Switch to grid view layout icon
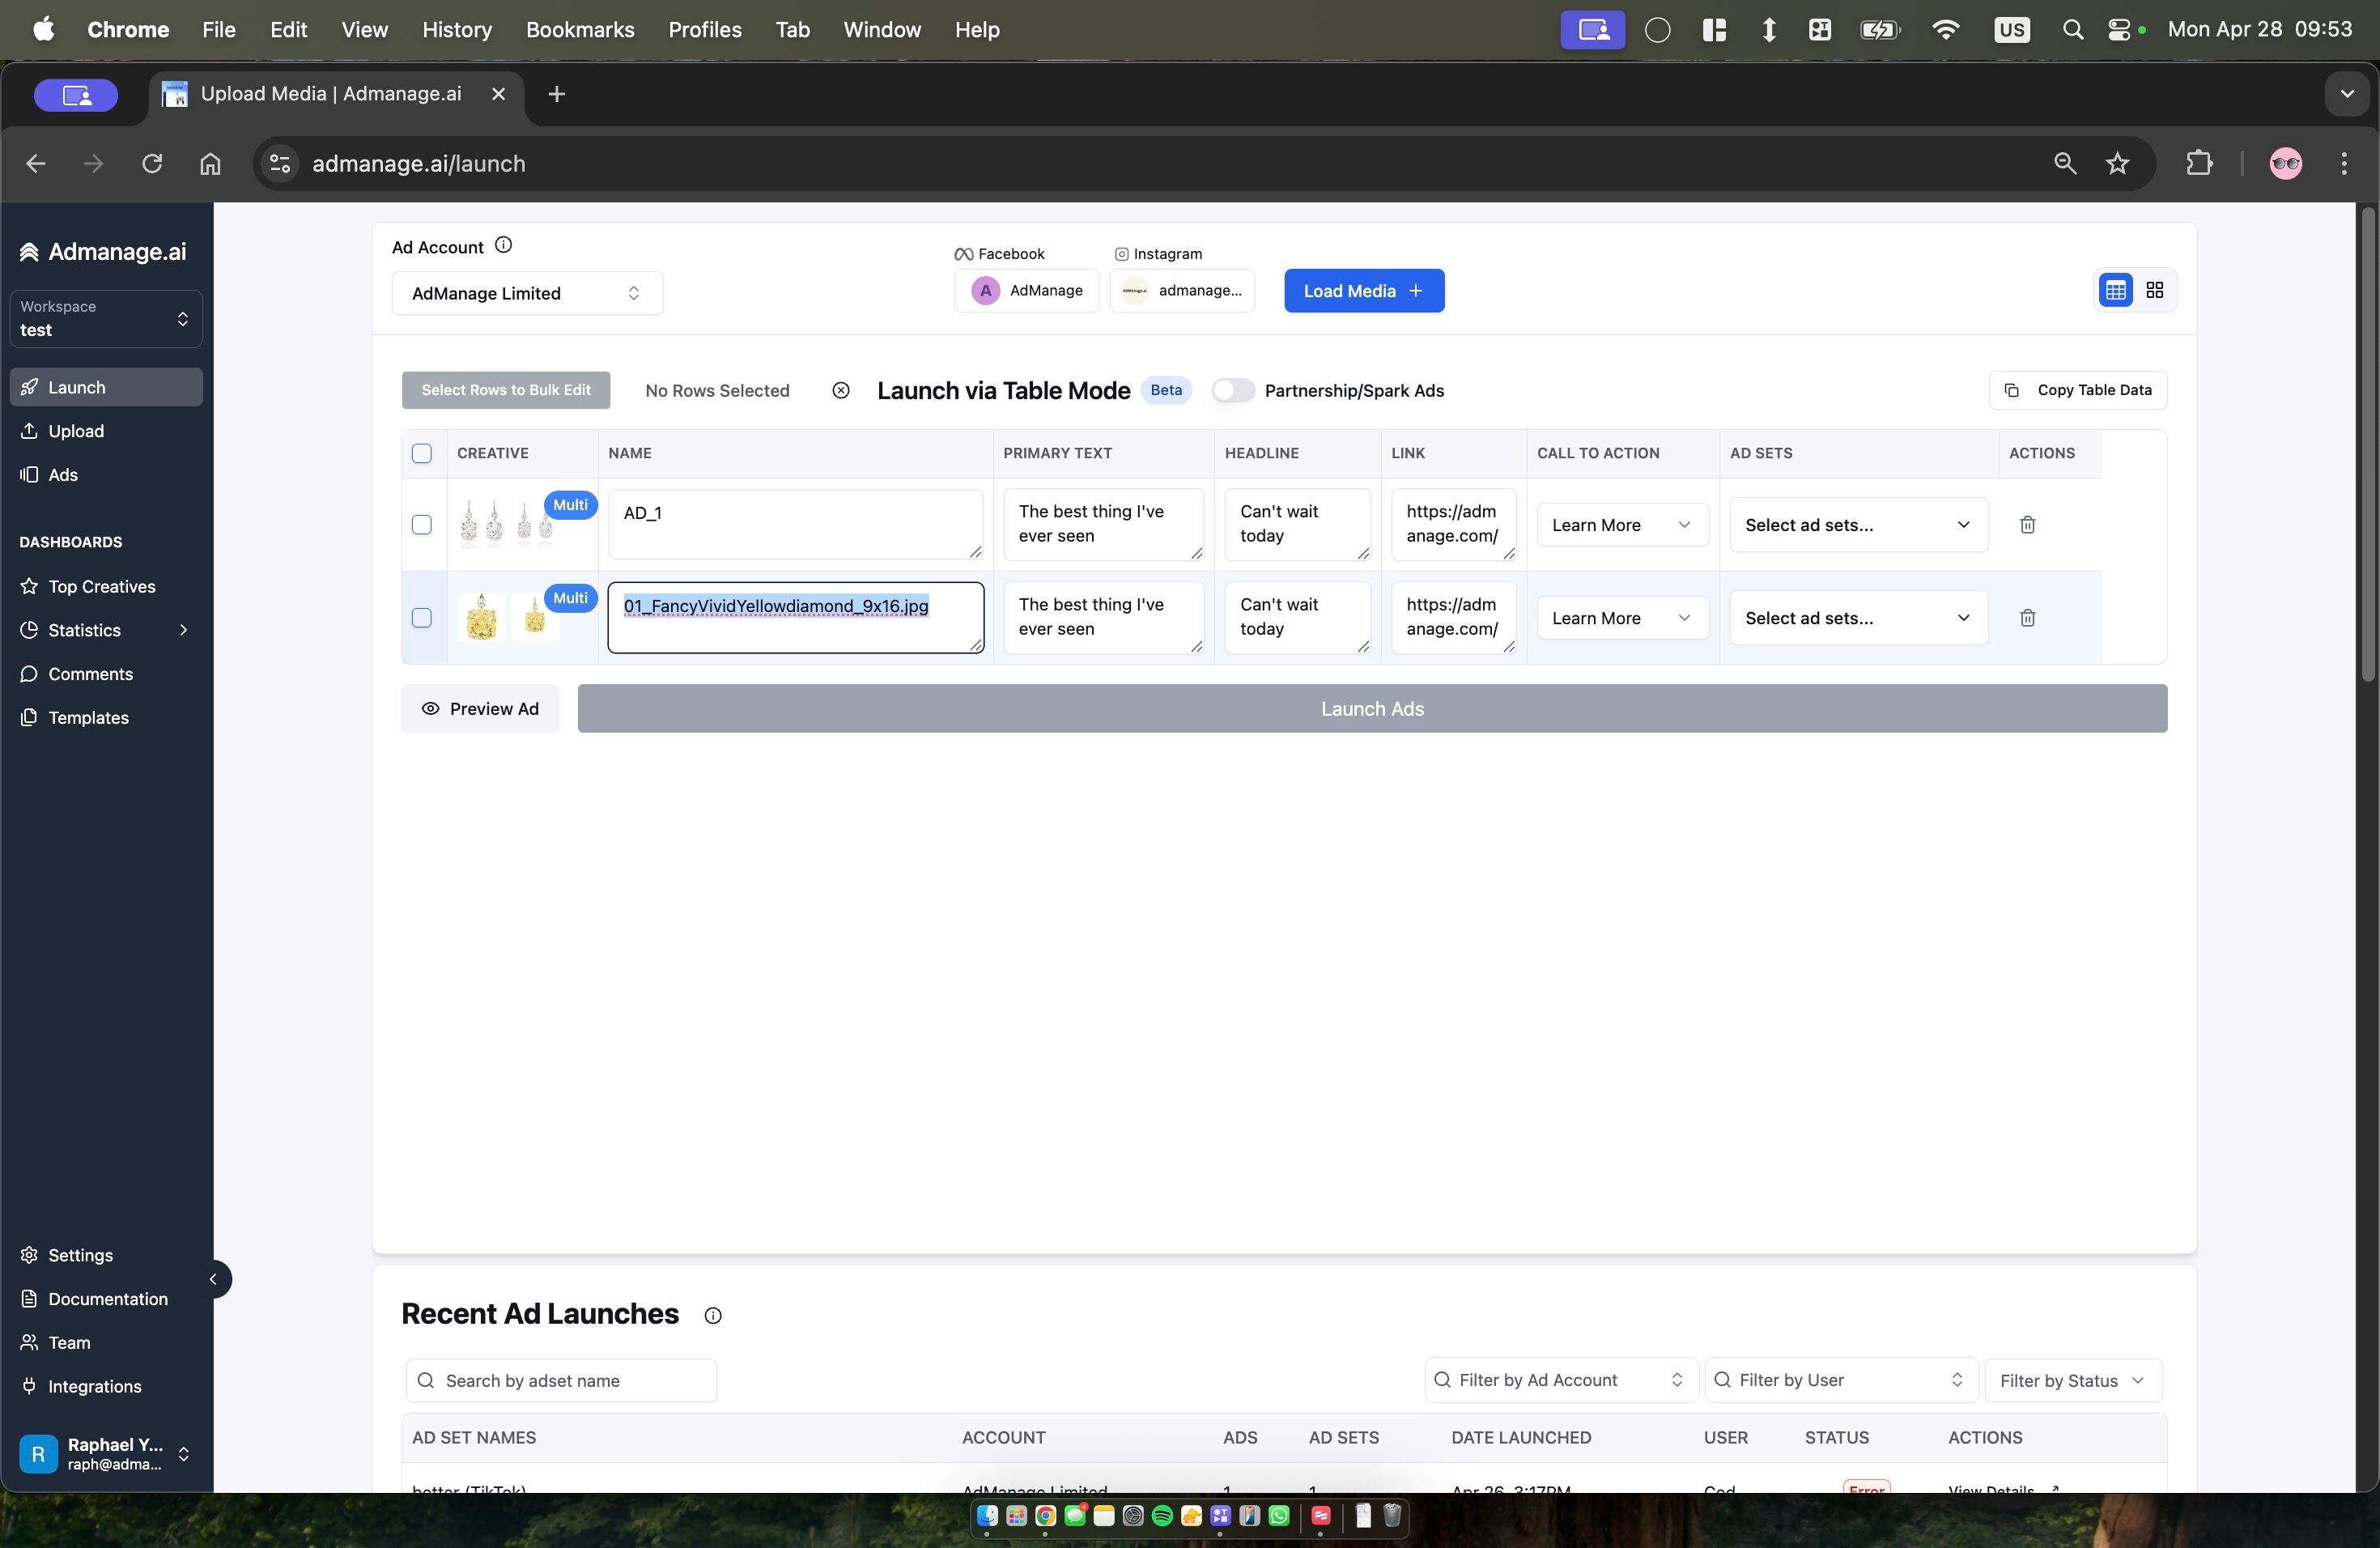 2154,290
